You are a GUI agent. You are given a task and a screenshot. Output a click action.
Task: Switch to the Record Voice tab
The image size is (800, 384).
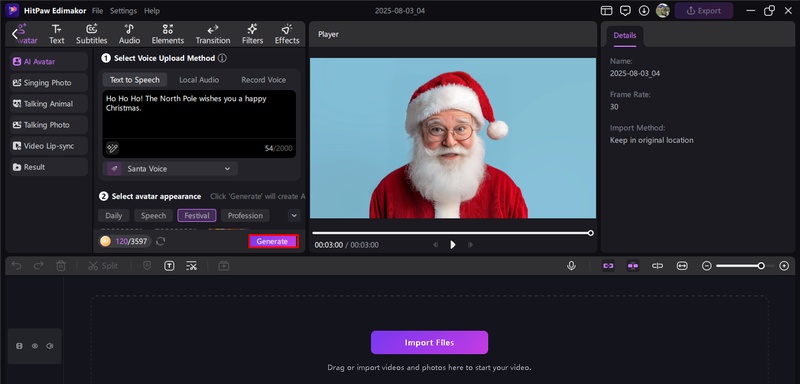(x=263, y=80)
